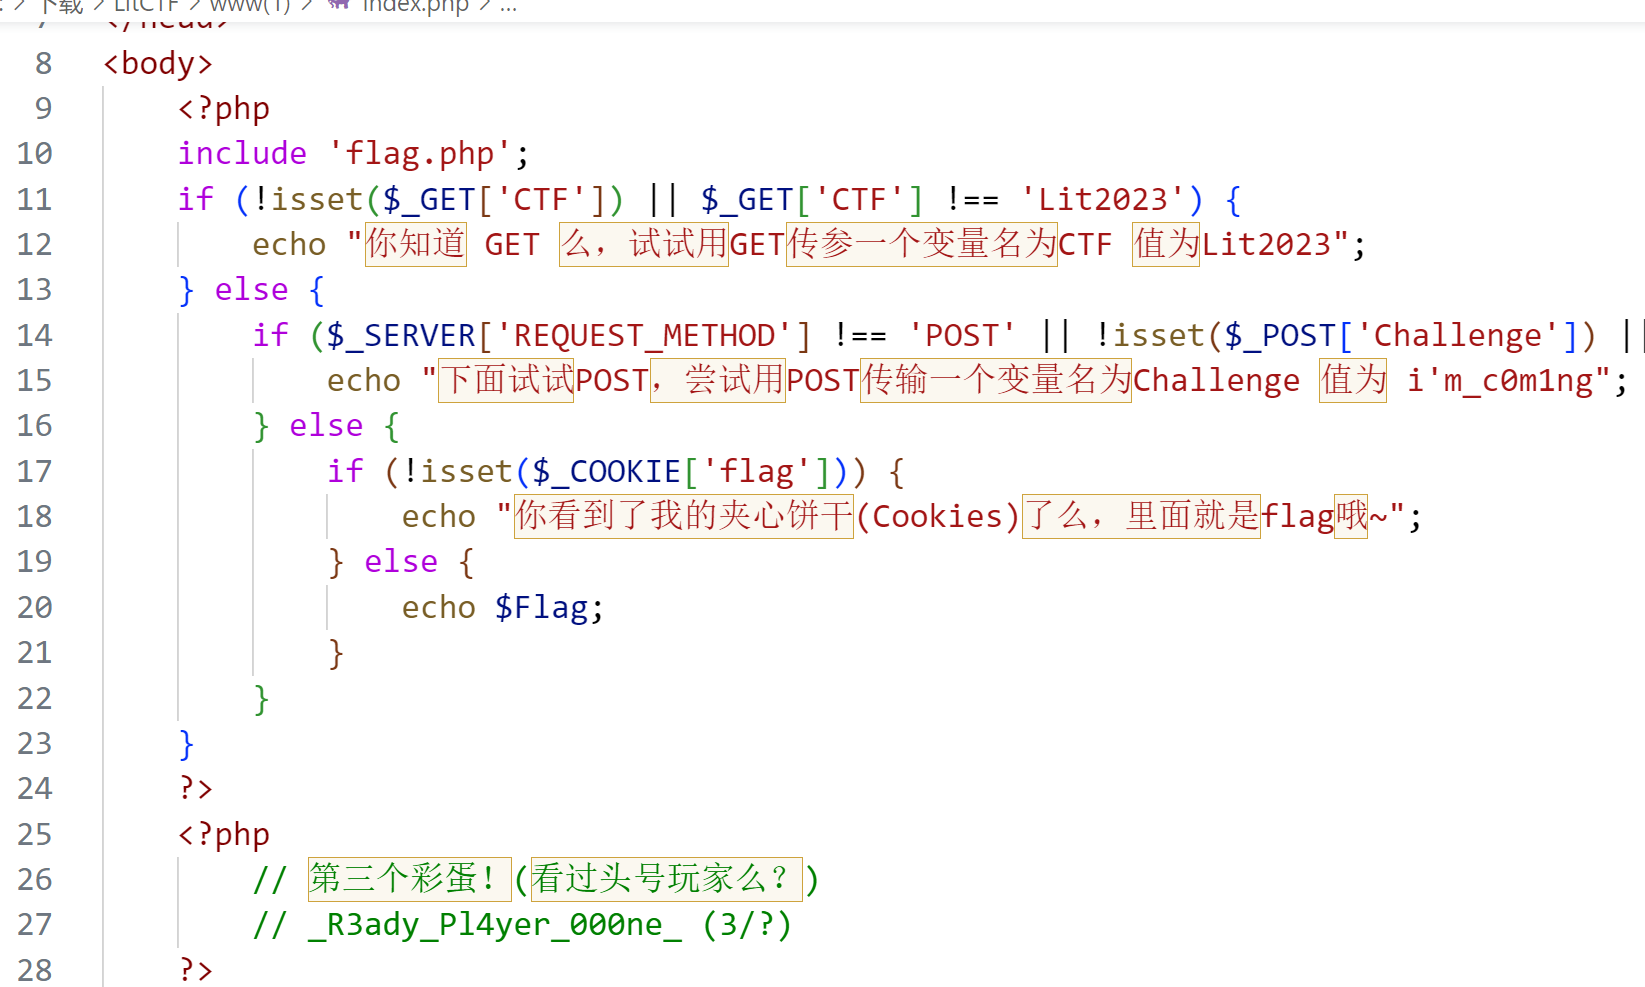
Task: Click the if keyword on line 11
Action: 196,199
